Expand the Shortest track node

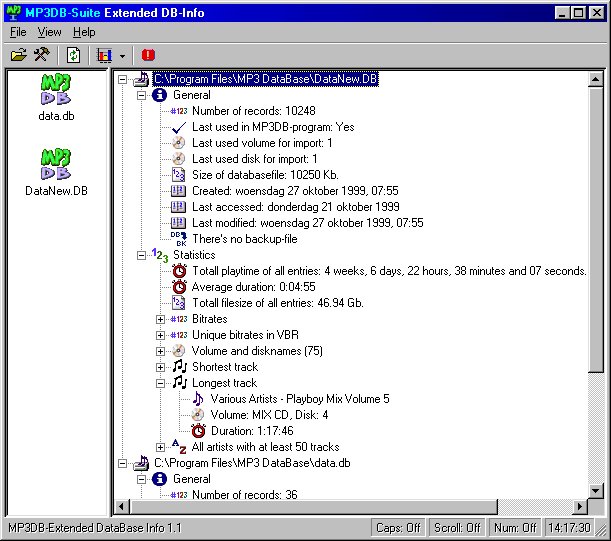coord(160,367)
